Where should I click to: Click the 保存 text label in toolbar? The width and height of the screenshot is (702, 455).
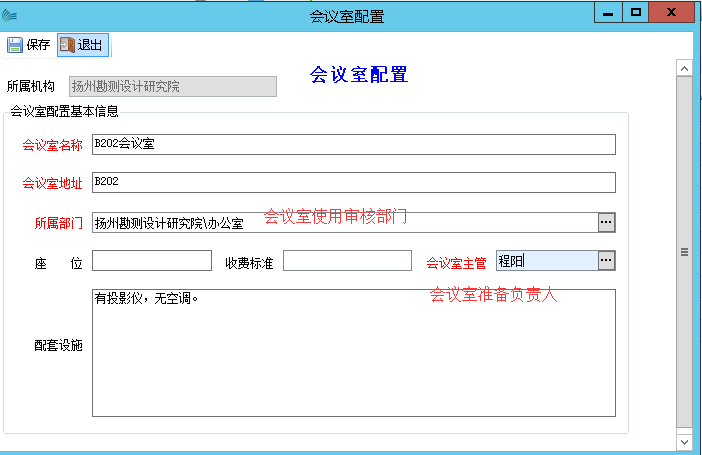point(38,45)
